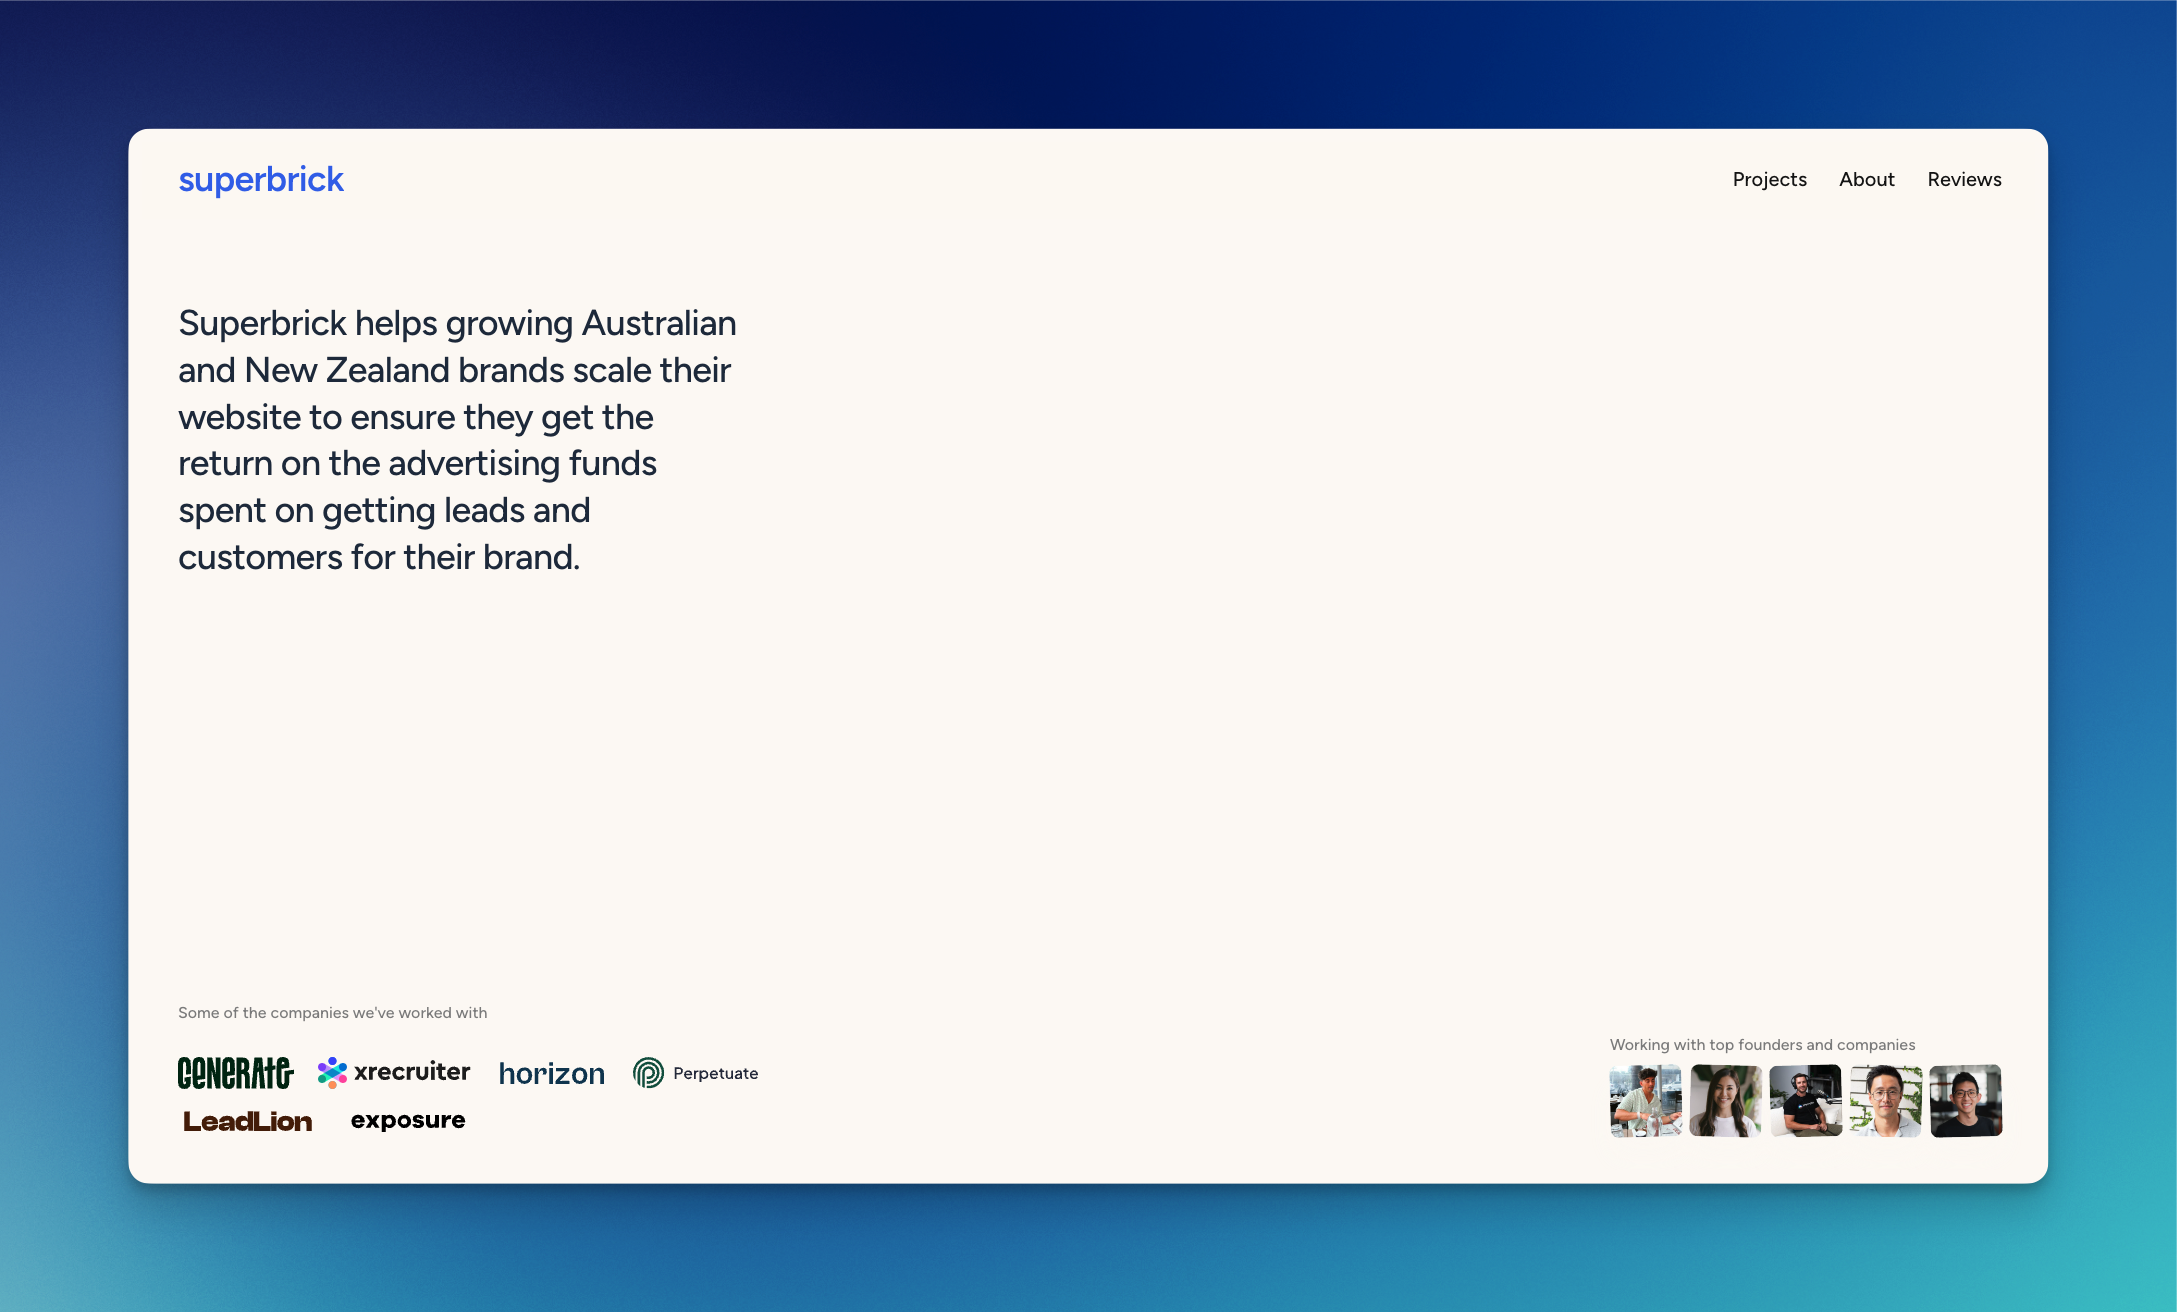Select the xrecruiter logo
2177x1312 pixels.
click(x=394, y=1071)
